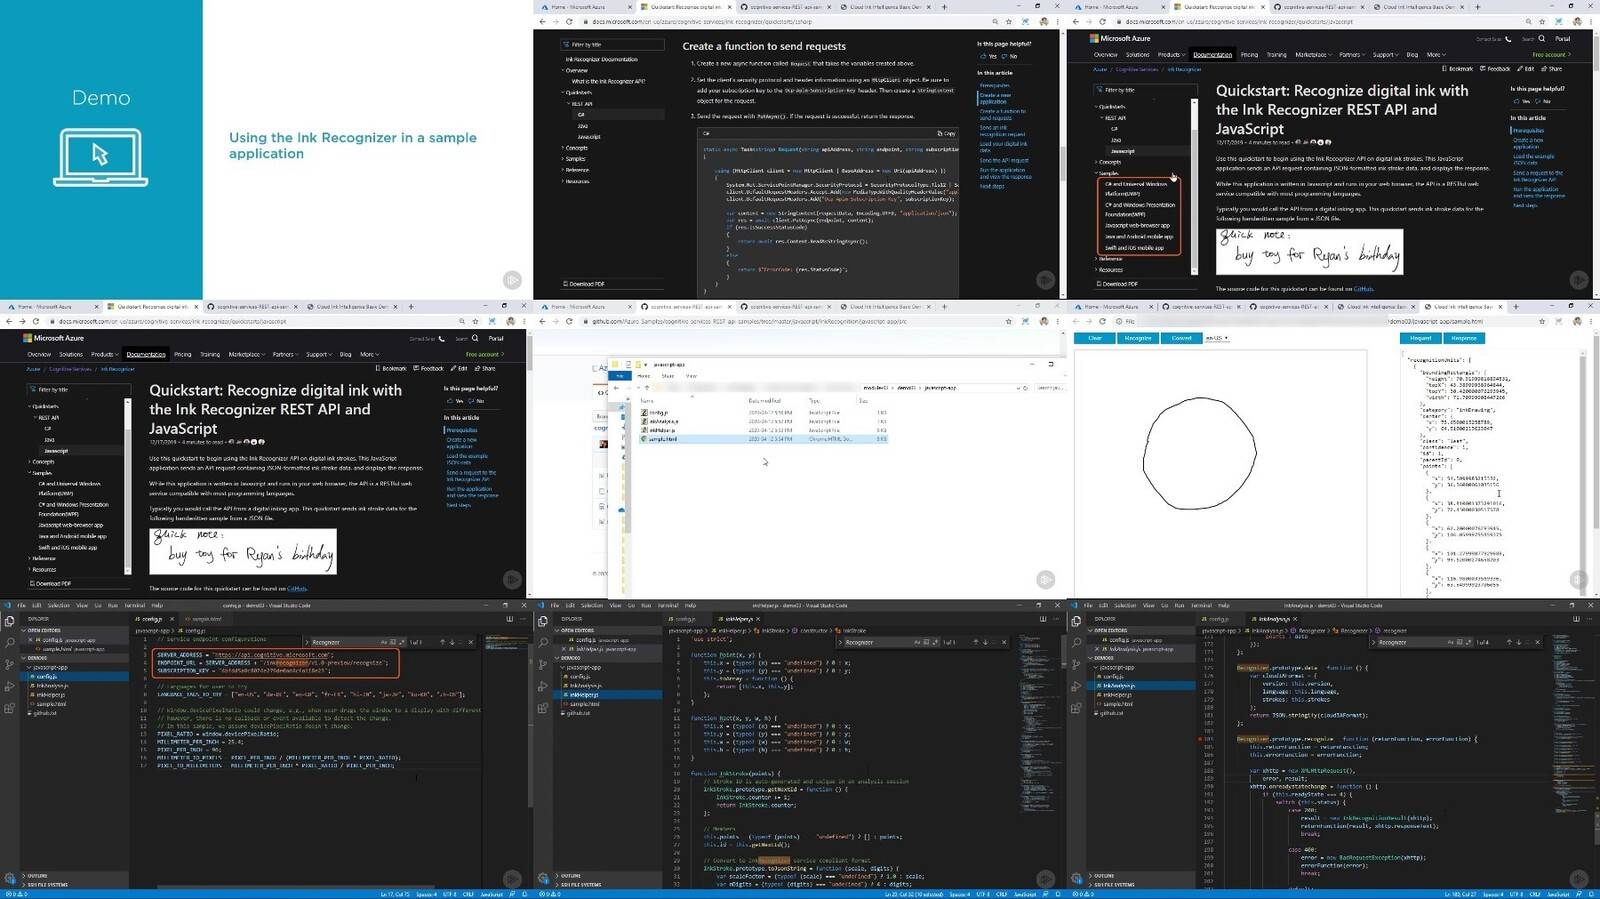Image resolution: width=1600 pixels, height=899 pixels.
Task: Toggle Match Whole Word in config.js find widget
Action: pos(393,642)
